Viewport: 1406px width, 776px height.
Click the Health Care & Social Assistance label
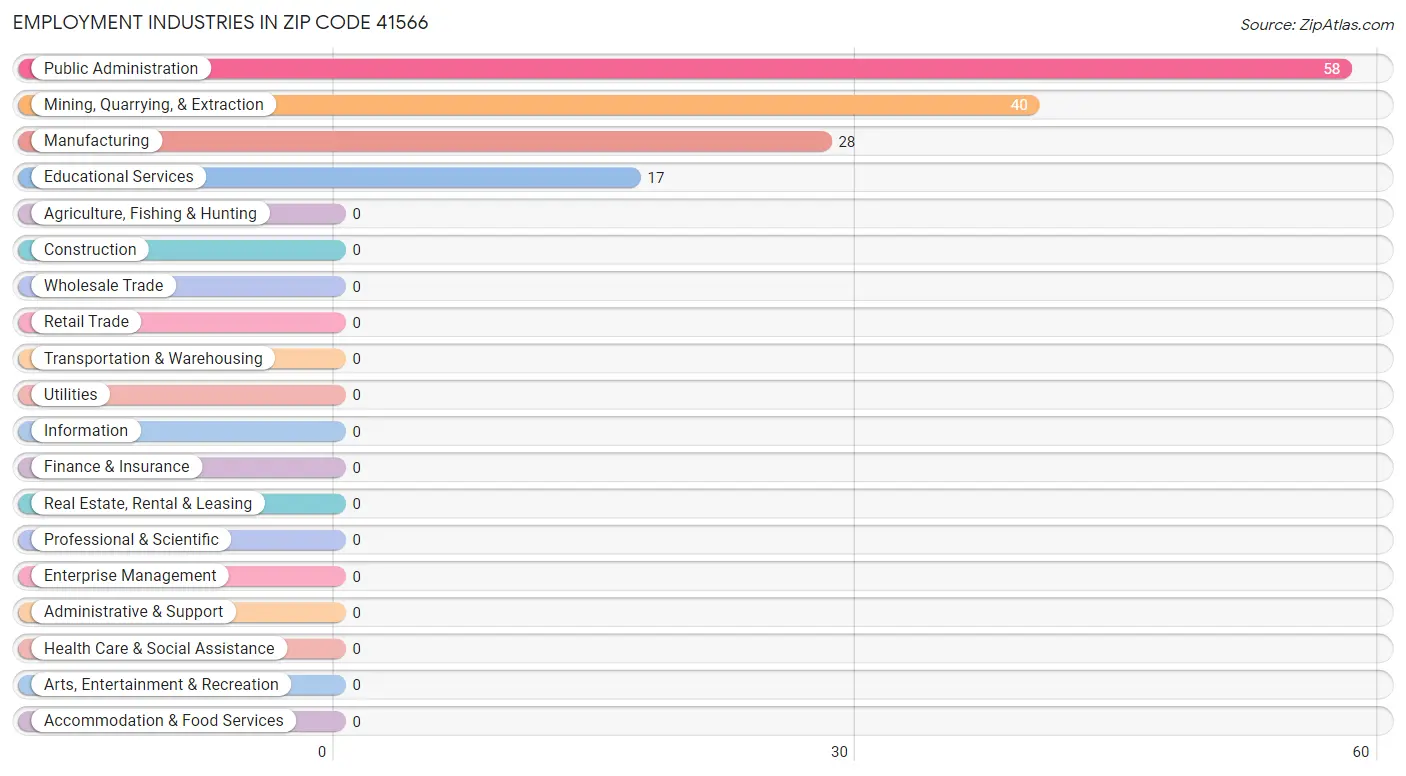coord(159,648)
